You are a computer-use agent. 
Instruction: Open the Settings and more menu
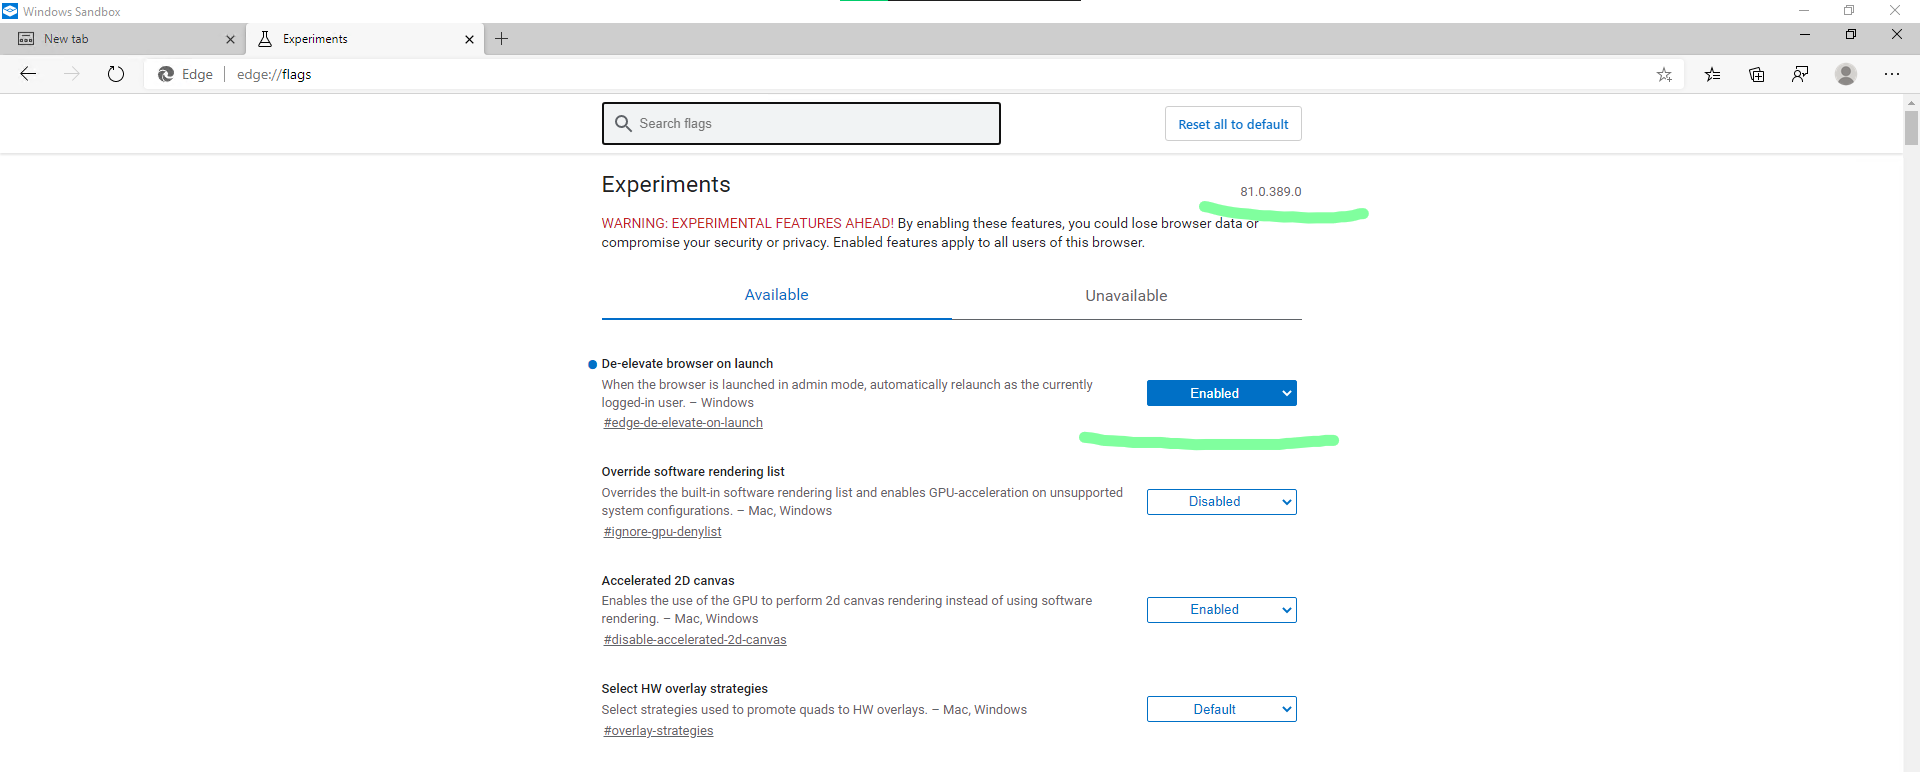1893,74
